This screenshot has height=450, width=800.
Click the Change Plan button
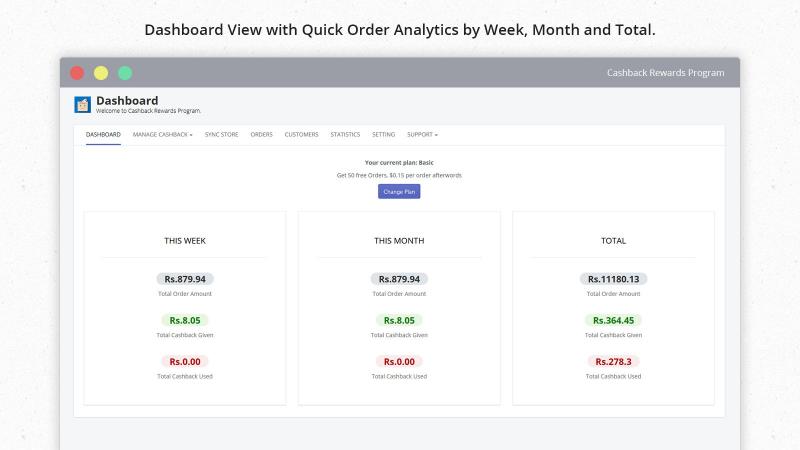tap(399, 191)
